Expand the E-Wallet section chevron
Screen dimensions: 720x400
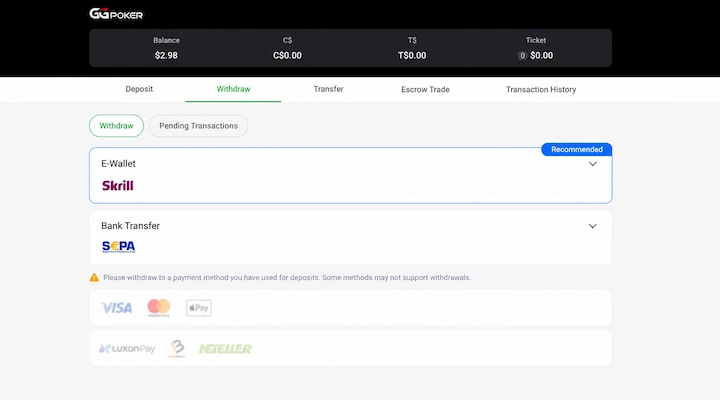pos(593,164)
